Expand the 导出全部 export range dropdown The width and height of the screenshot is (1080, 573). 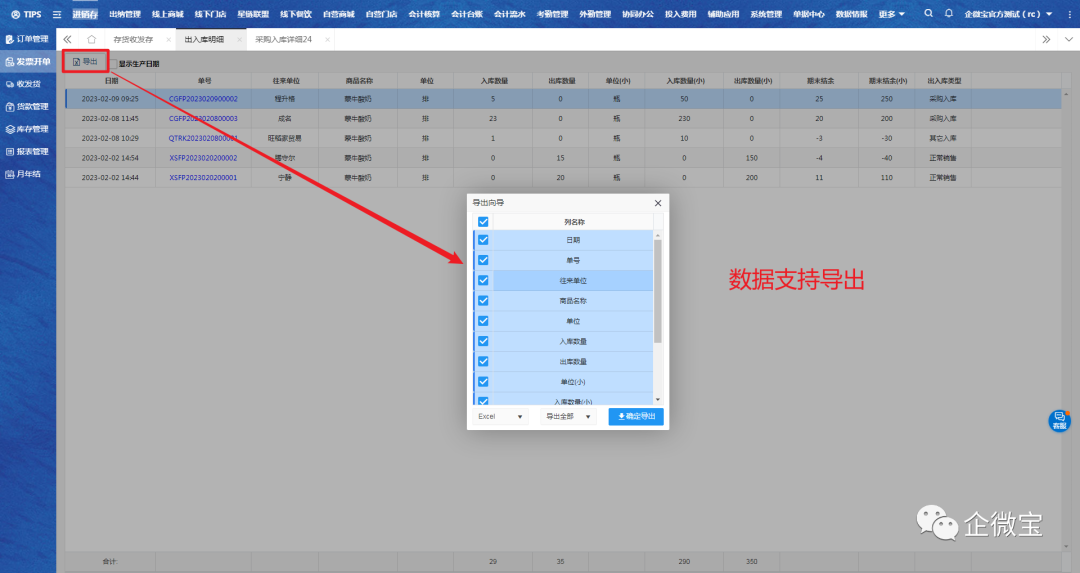tap(568, 416)
